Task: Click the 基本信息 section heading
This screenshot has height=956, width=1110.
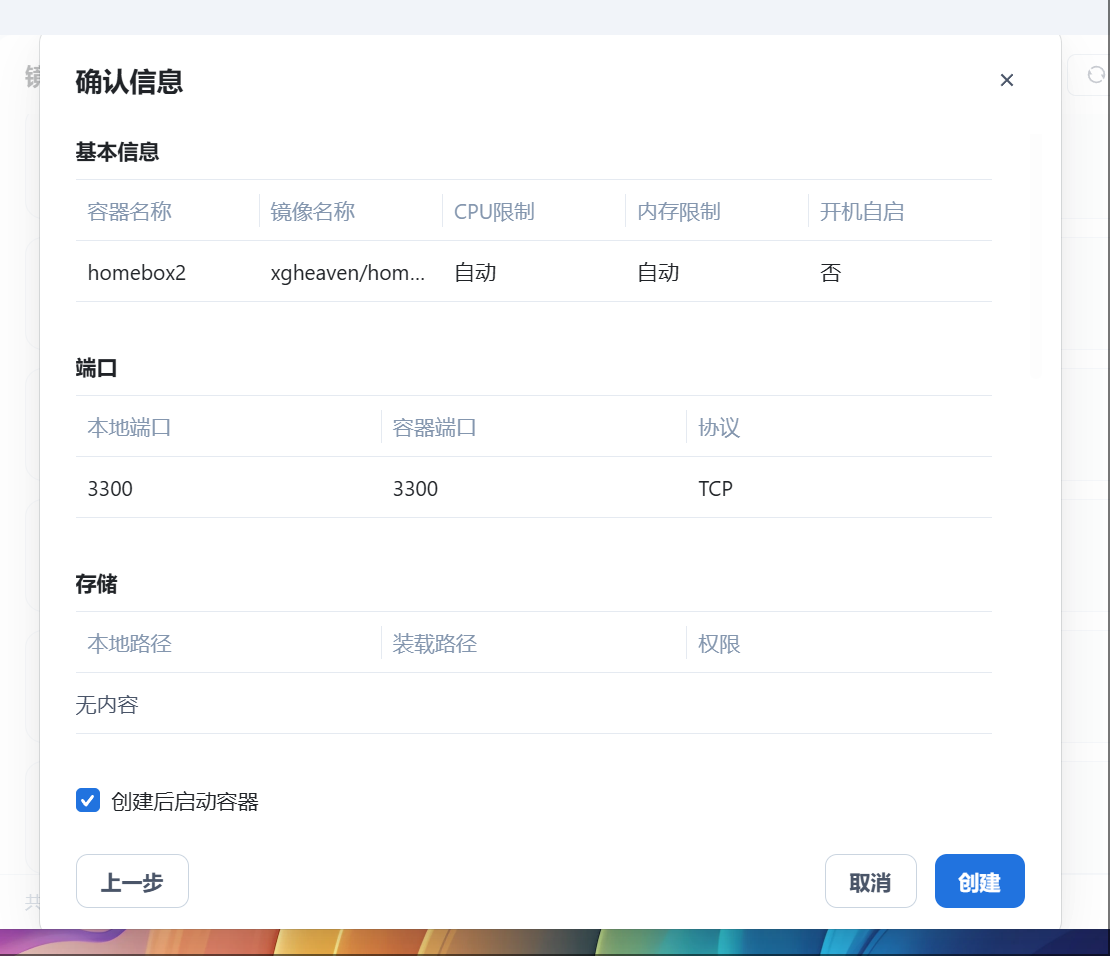Action: (x=118, y=152)
